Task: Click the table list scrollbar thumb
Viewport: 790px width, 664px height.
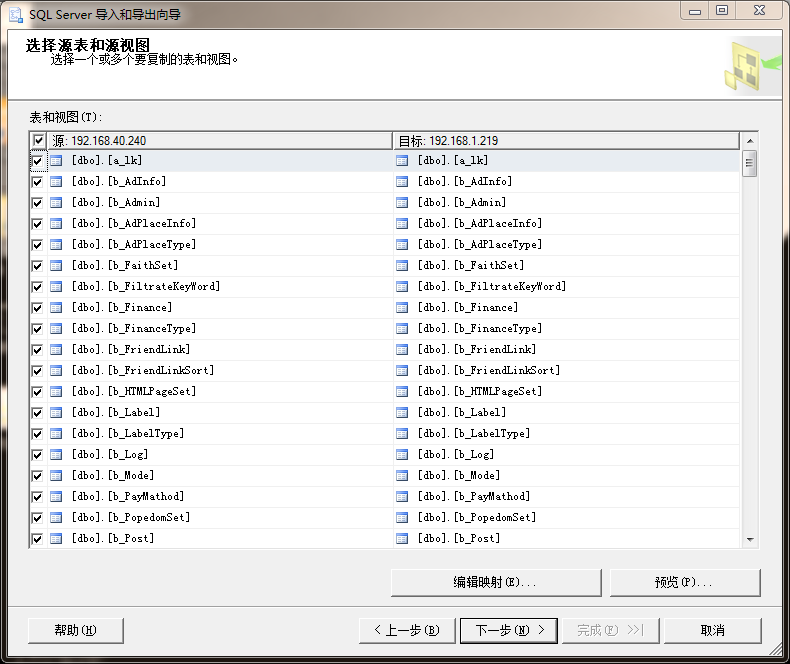Action: pos(750,163)
